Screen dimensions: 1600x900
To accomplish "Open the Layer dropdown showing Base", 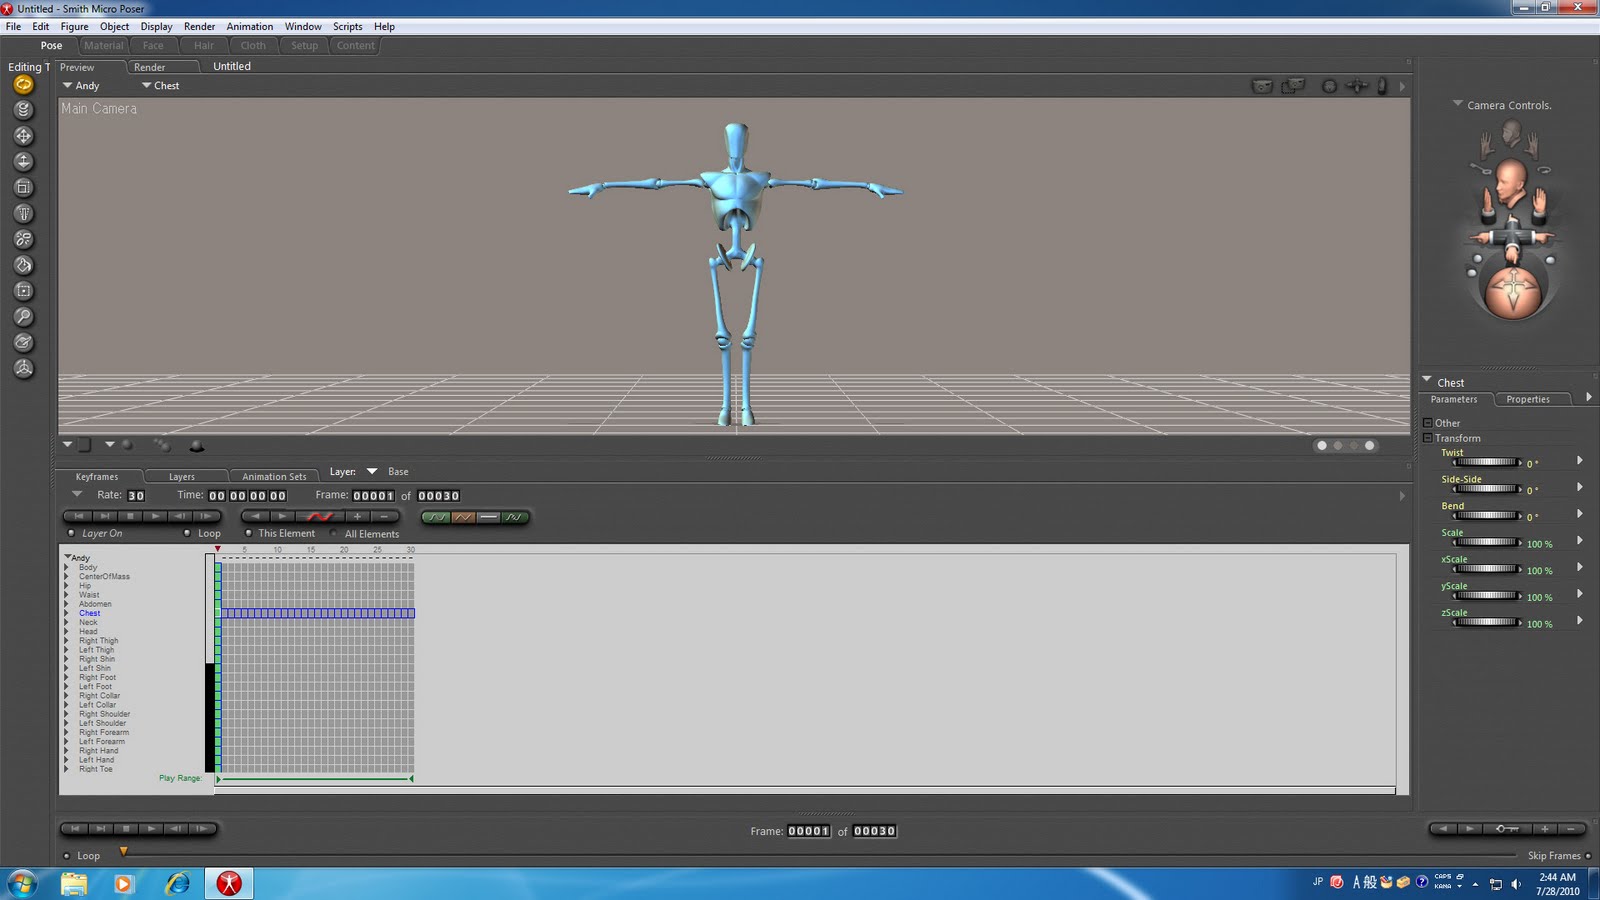I will point(373,471).
